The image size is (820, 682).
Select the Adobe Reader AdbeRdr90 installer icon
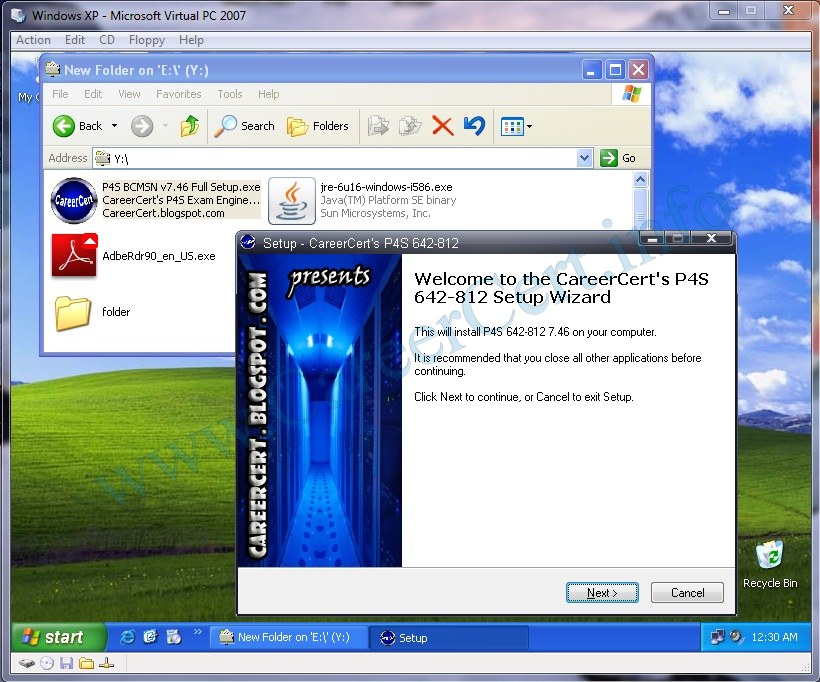click(74, 255)
